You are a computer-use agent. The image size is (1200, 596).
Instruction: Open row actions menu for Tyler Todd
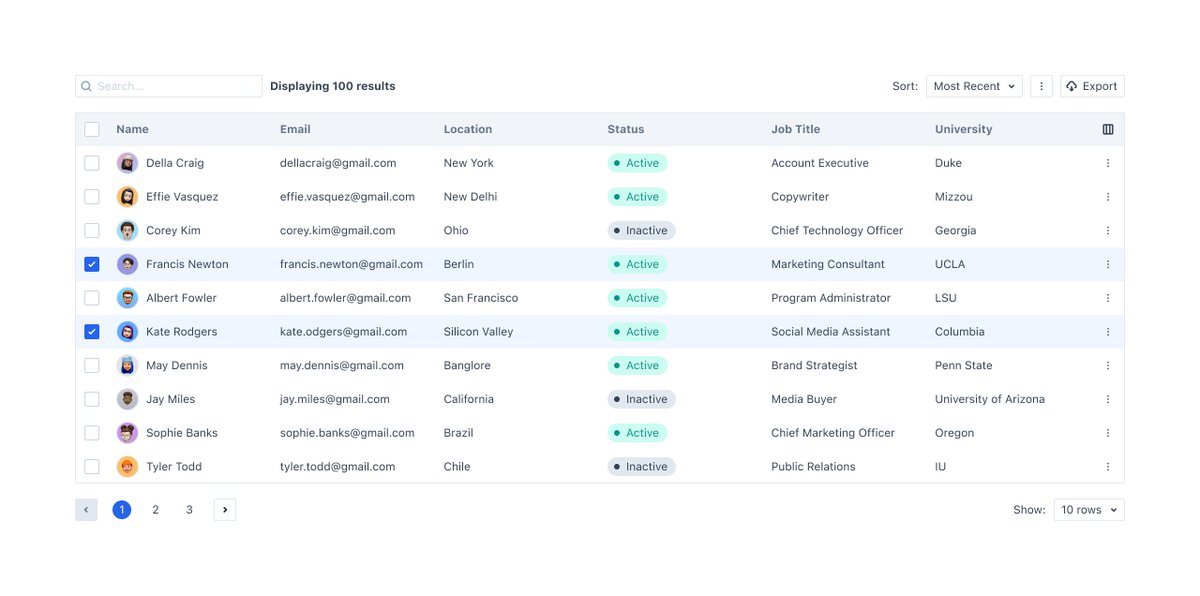(x=1108, y=467)
